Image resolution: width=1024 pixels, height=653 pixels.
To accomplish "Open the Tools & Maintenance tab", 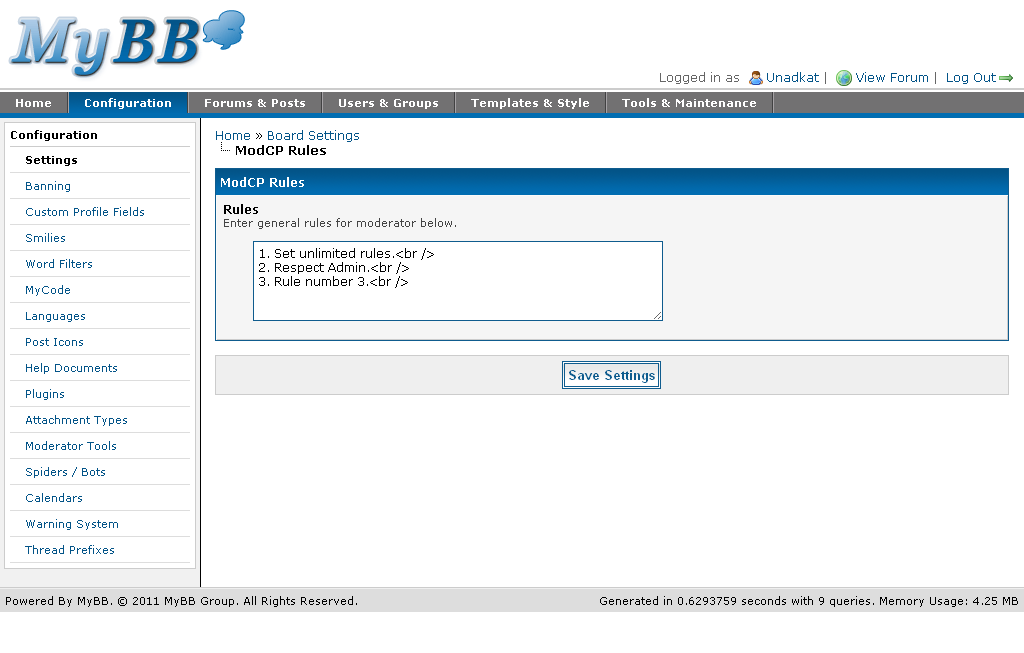I will coord(689,103).
